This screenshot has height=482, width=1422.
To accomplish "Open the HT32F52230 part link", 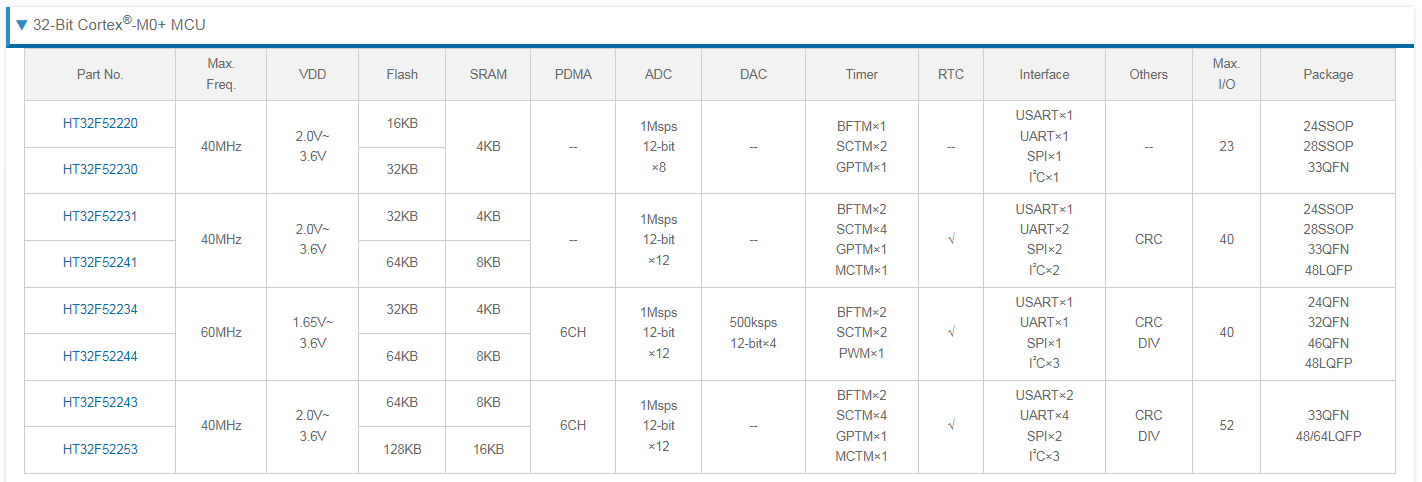I will pos(100,169).
